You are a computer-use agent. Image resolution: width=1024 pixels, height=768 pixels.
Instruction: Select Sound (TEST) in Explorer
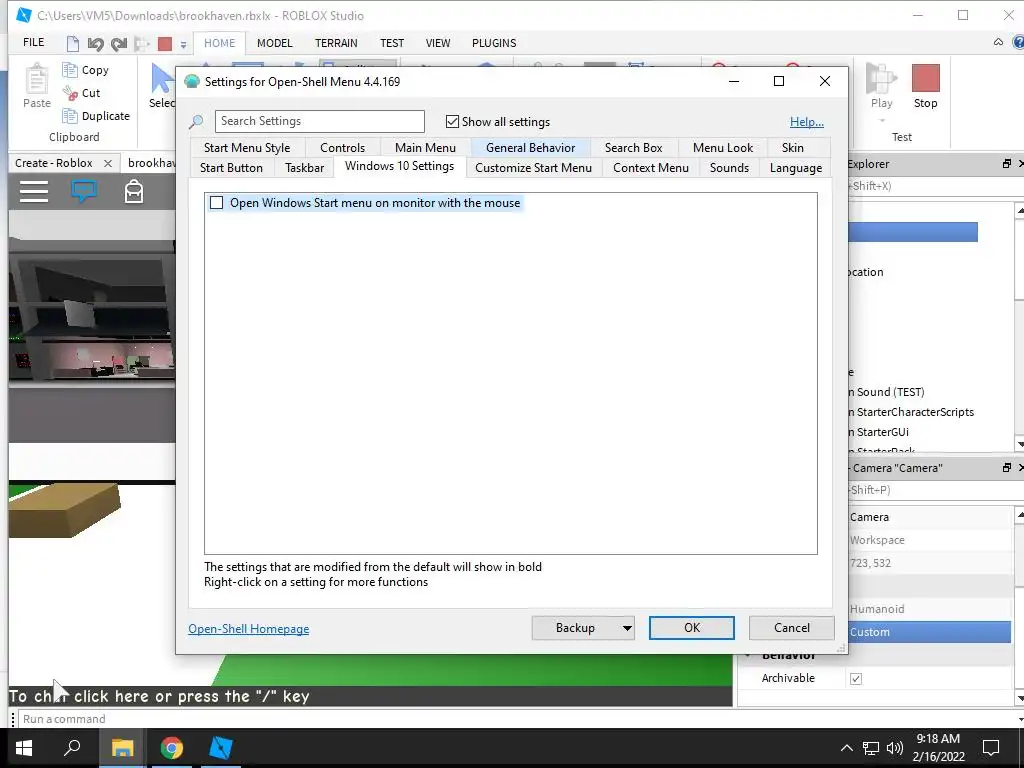click(x=890, y=392)
